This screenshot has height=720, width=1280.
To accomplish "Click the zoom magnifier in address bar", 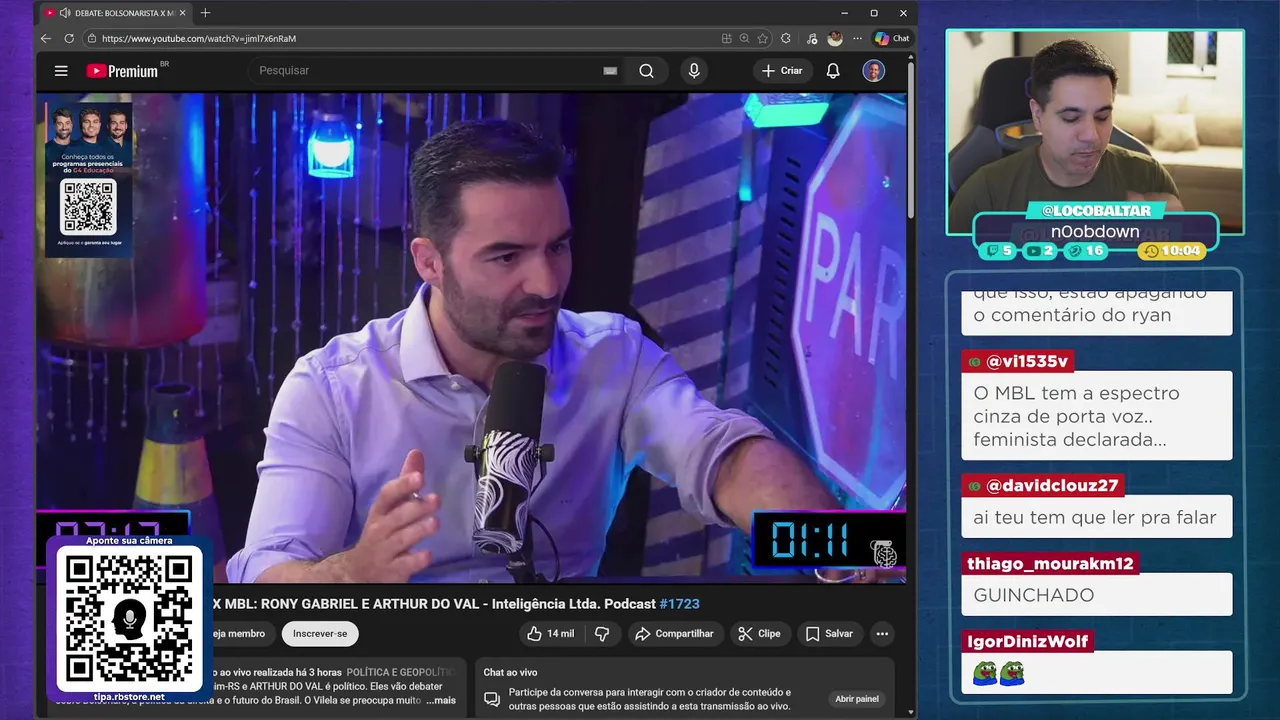I will point(744,38).
